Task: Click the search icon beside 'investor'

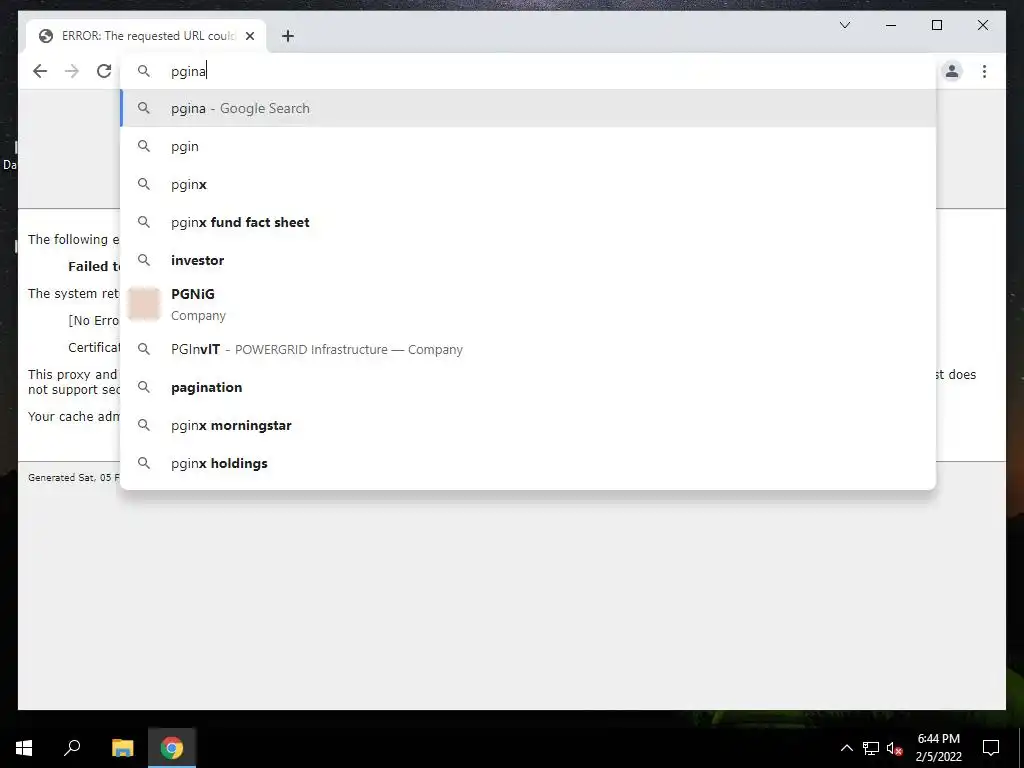Action: tap(144, 260)
